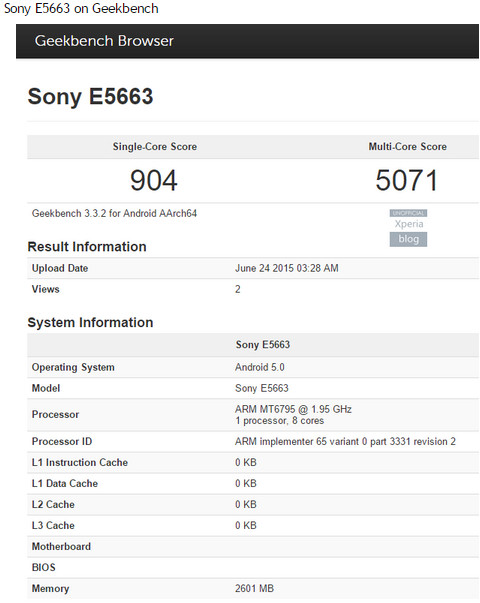Select the Sony E5663 model value
Image resolution: width=480 pixels, height=603 pixels.
[262, 388]
